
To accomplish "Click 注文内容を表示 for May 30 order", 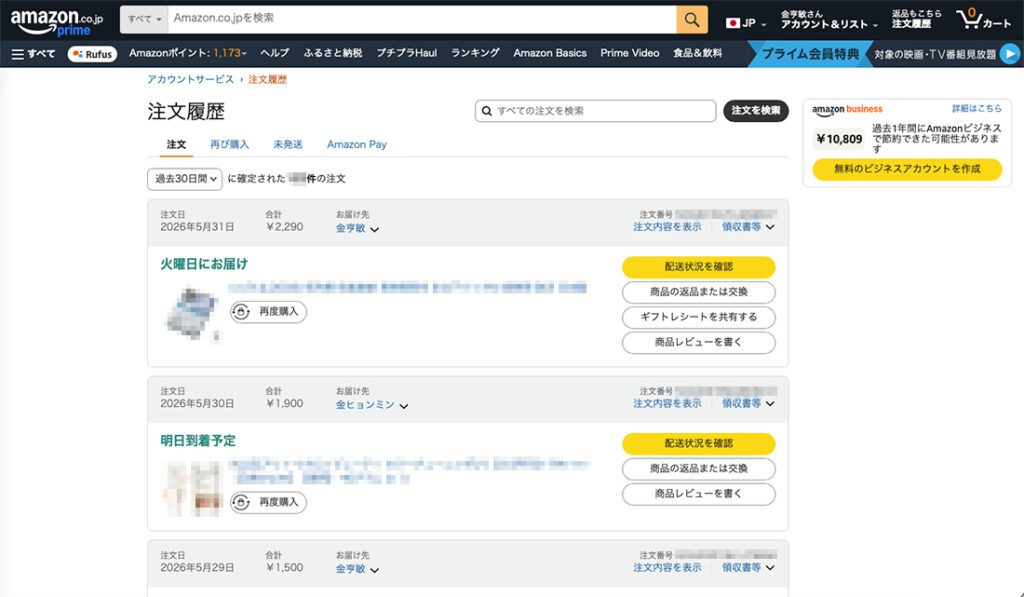I will coord(667,404).
